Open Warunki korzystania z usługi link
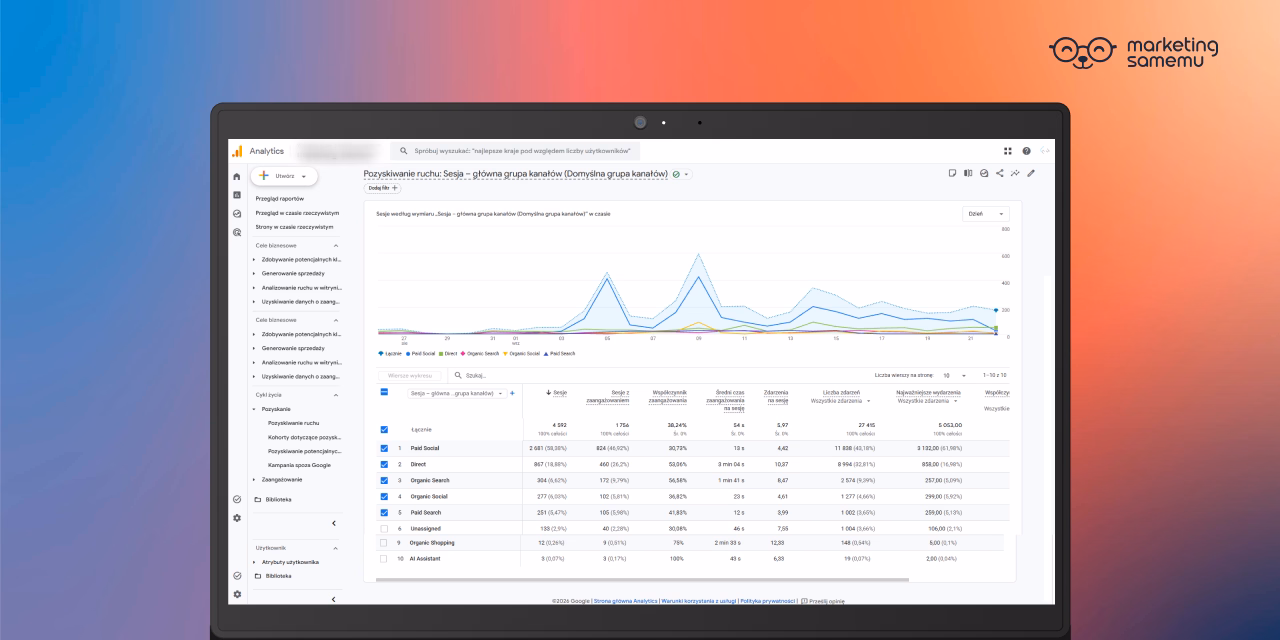 point(698,601)
